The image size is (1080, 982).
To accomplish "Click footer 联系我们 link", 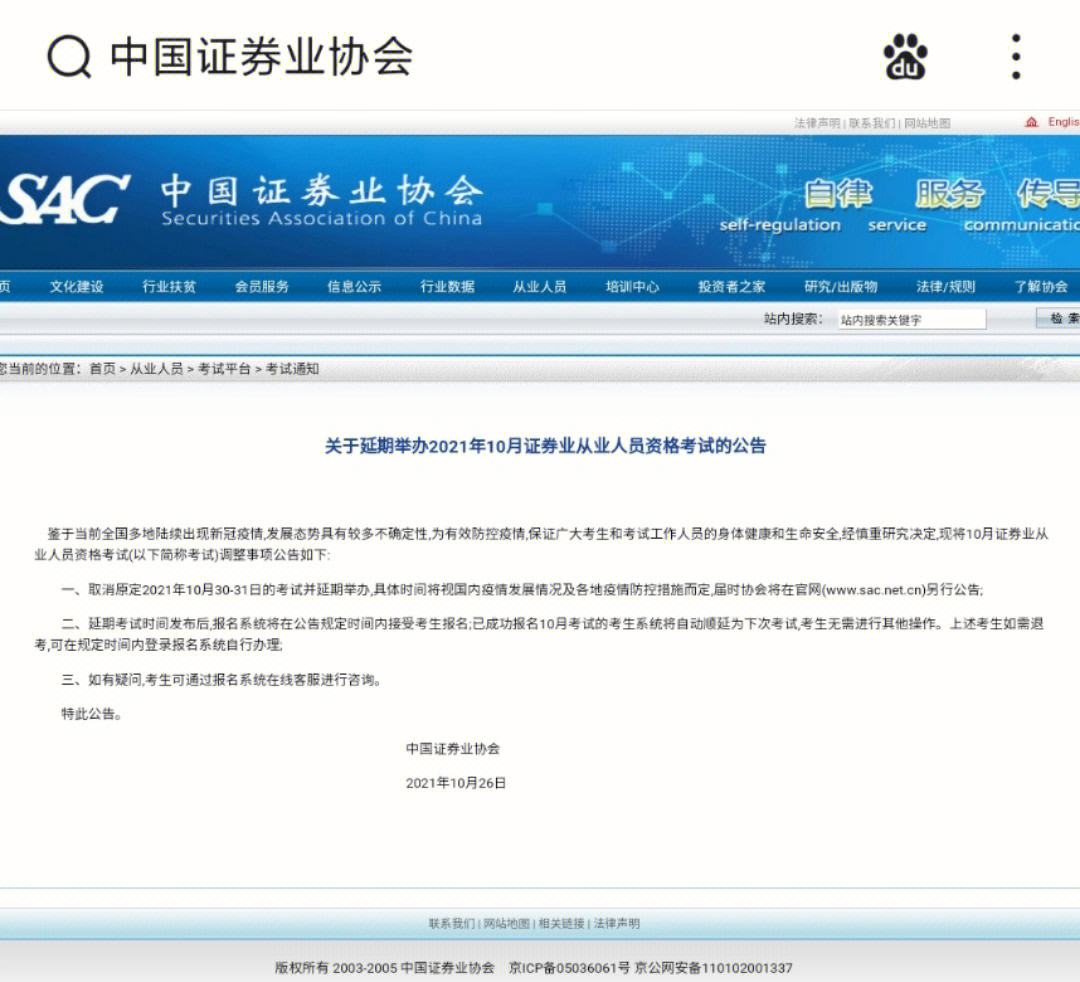I will coord(451,923).
